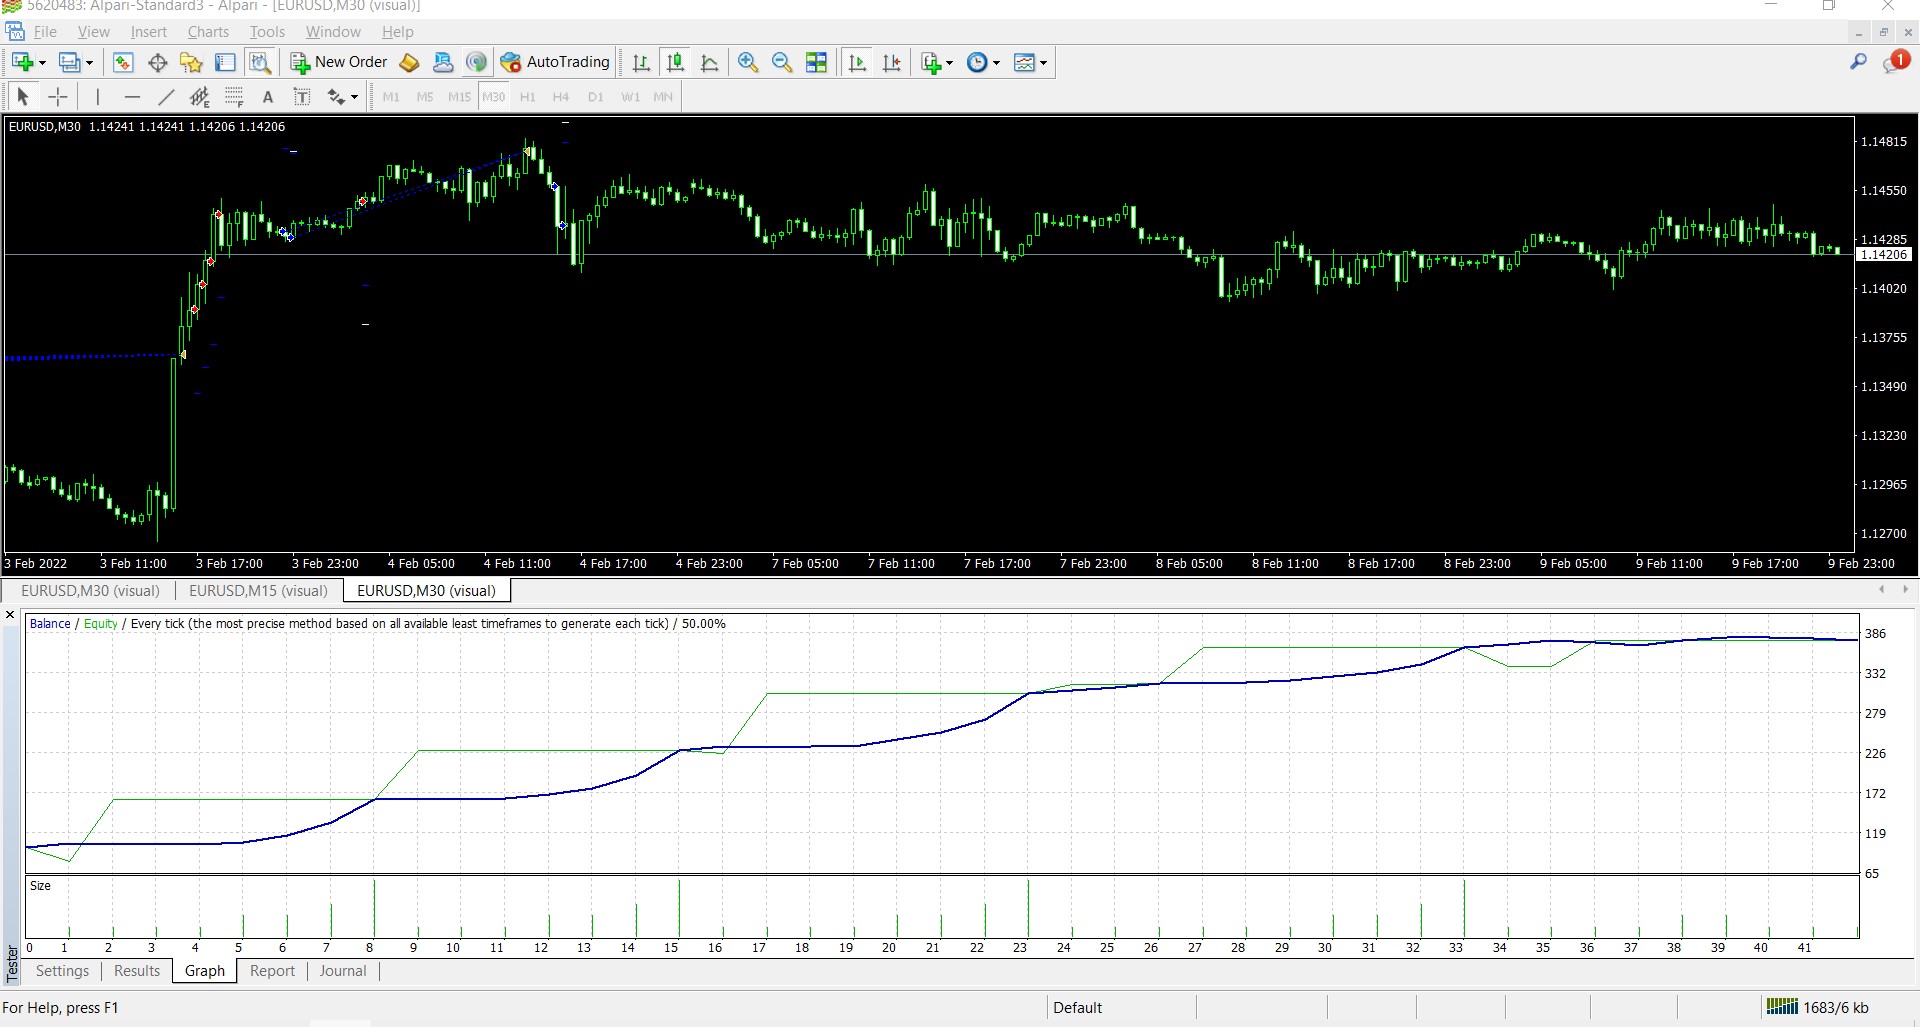
Task: Select the Crosshair tool
Action: tap(58, 97)
